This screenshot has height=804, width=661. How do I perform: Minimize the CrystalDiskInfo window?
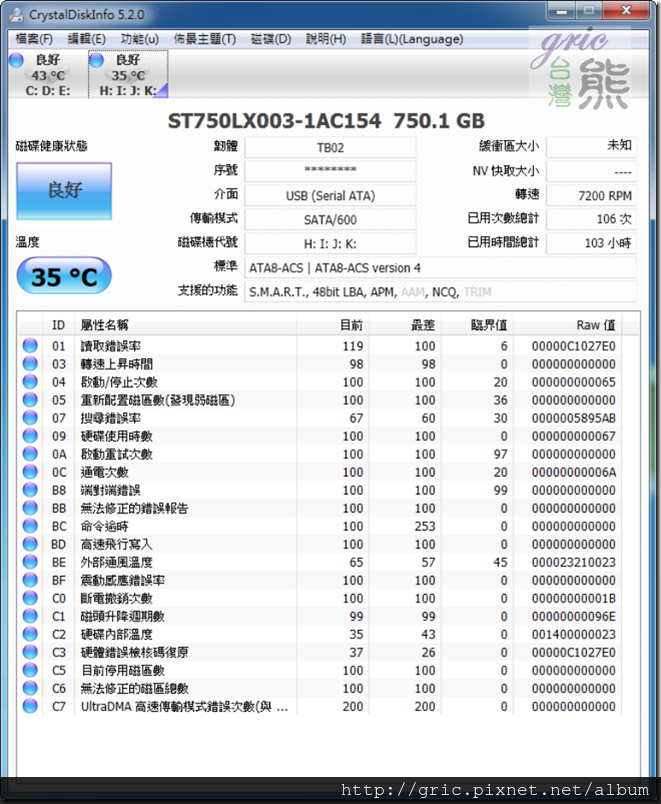click(x=562, y=11)
